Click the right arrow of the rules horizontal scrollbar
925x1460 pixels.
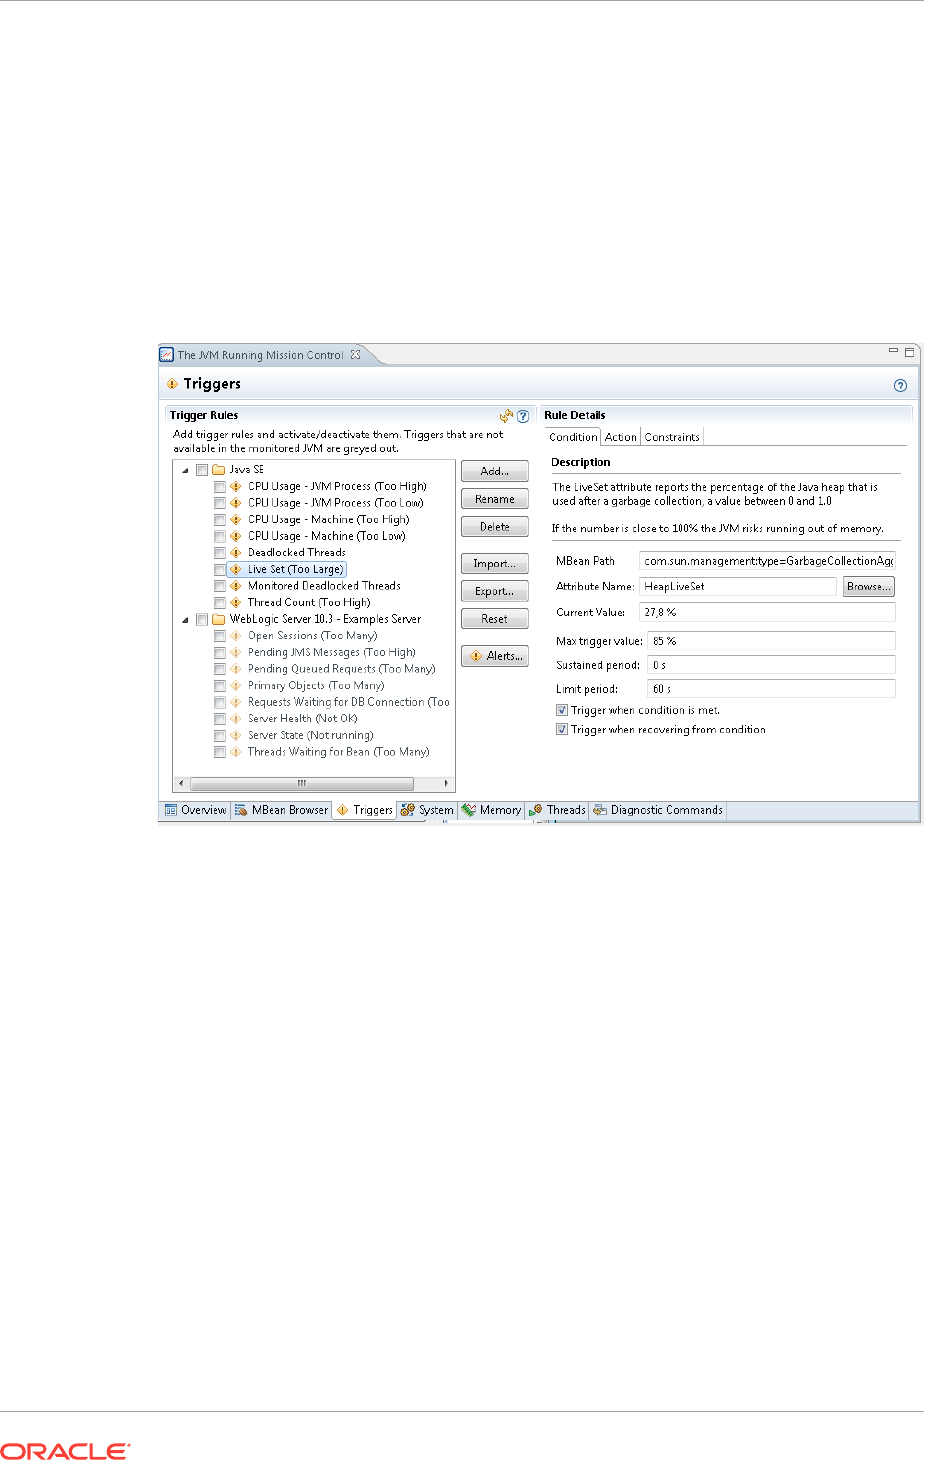point(447,783)
